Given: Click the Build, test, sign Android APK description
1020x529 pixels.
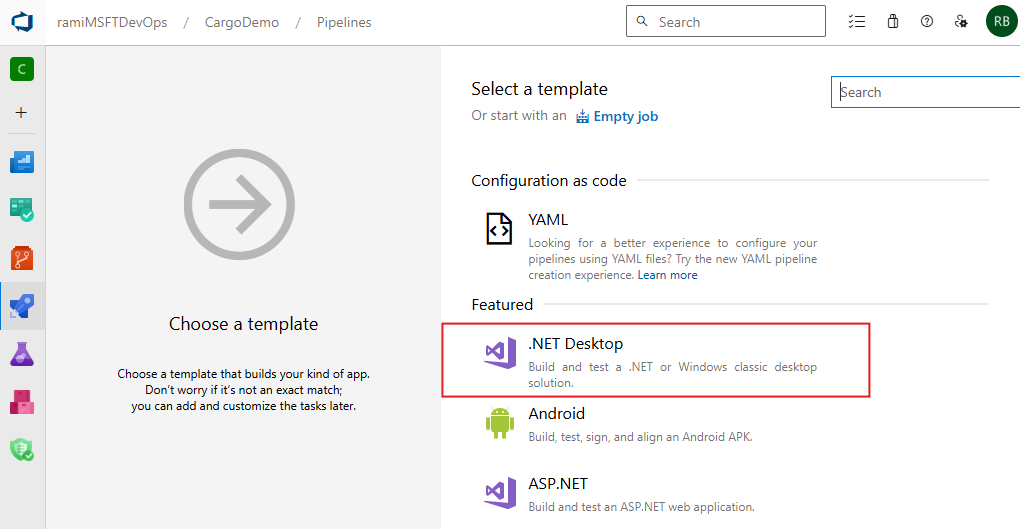Looking at the screenshot, I should (x=640, y=437).
